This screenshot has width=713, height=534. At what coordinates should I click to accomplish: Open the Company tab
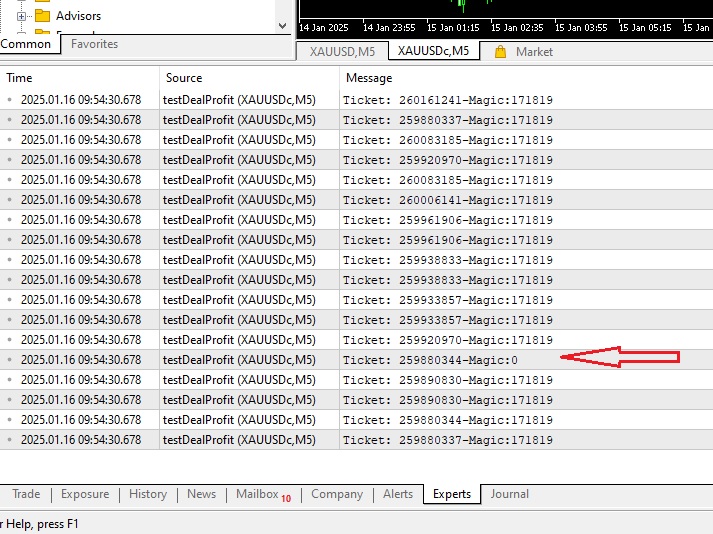(337, 494)
